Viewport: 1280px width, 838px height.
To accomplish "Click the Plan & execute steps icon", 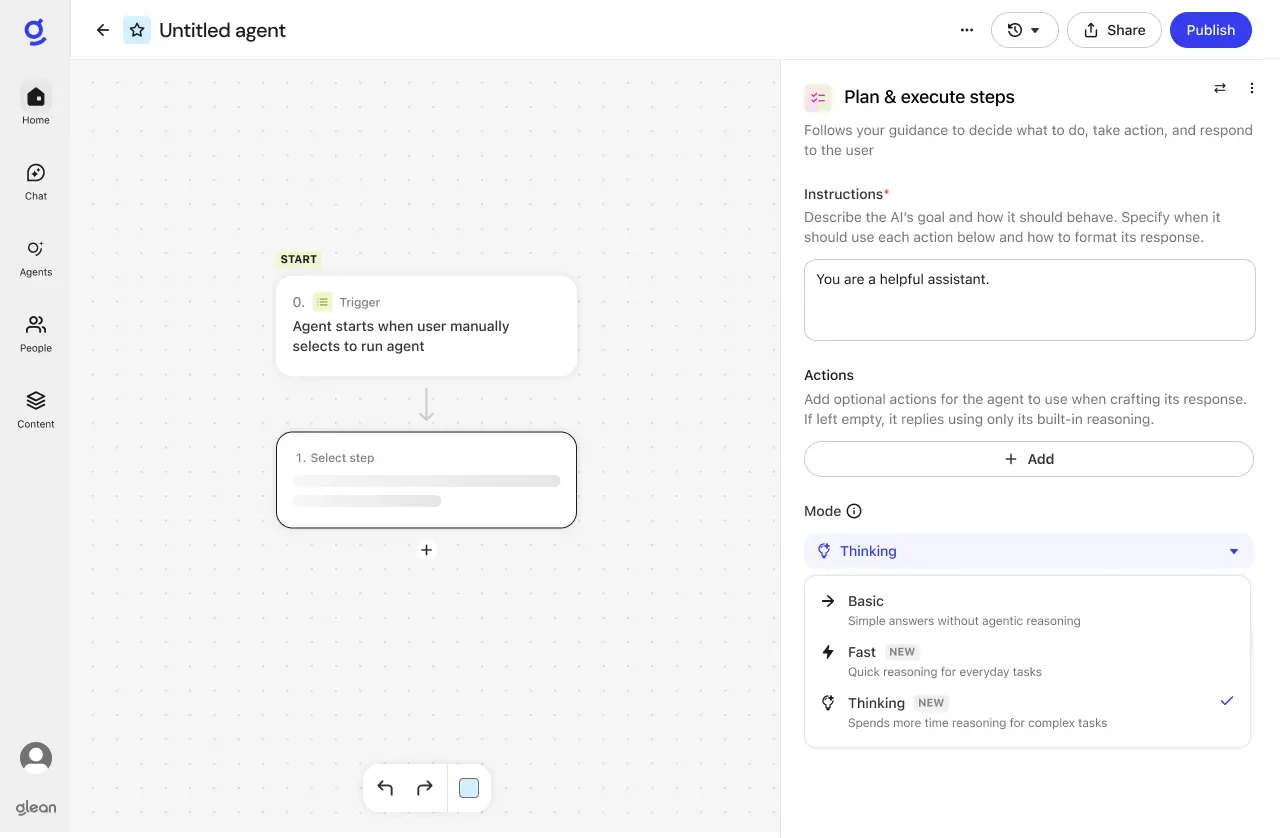I will [818, 97].
